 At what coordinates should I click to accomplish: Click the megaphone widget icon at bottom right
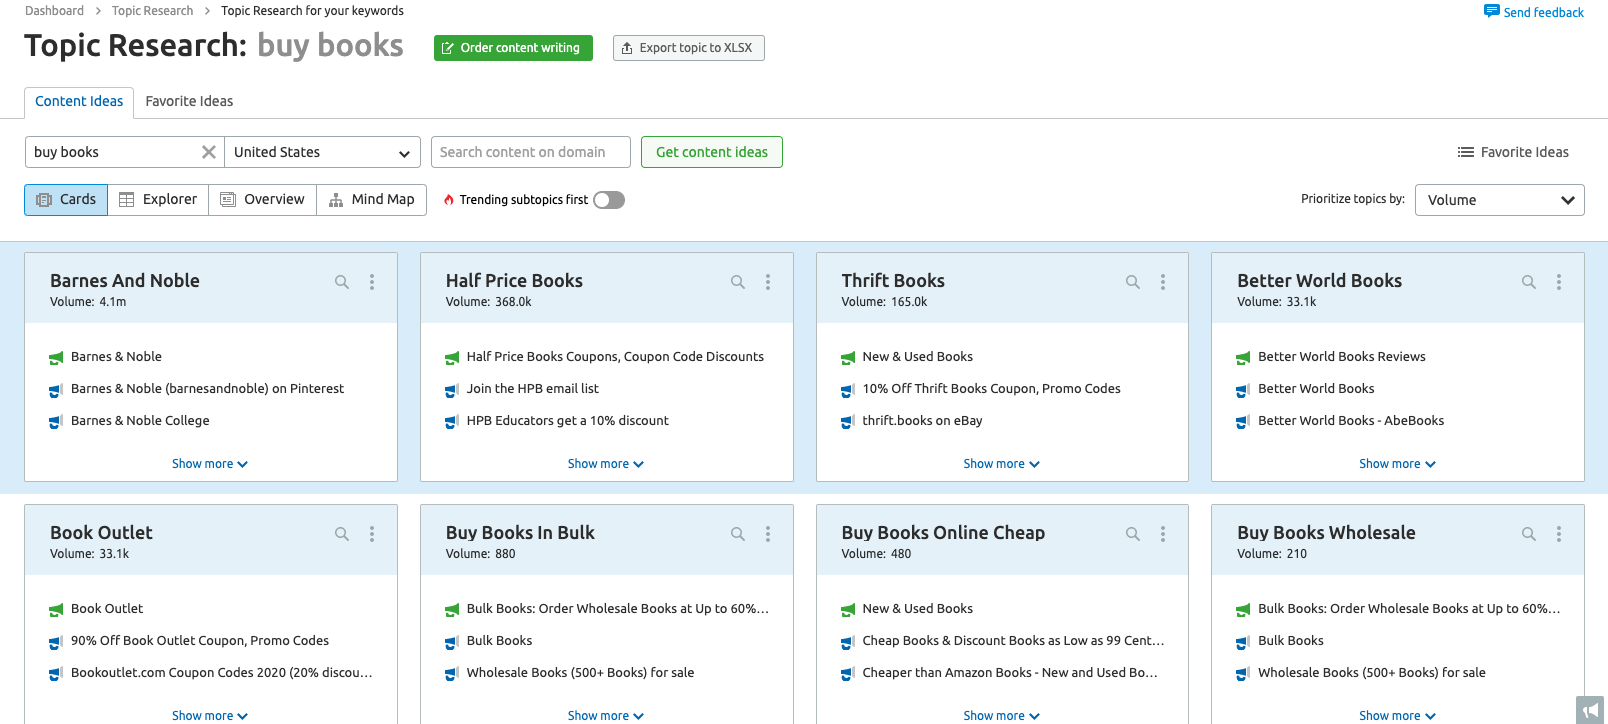coord(1590,710)
